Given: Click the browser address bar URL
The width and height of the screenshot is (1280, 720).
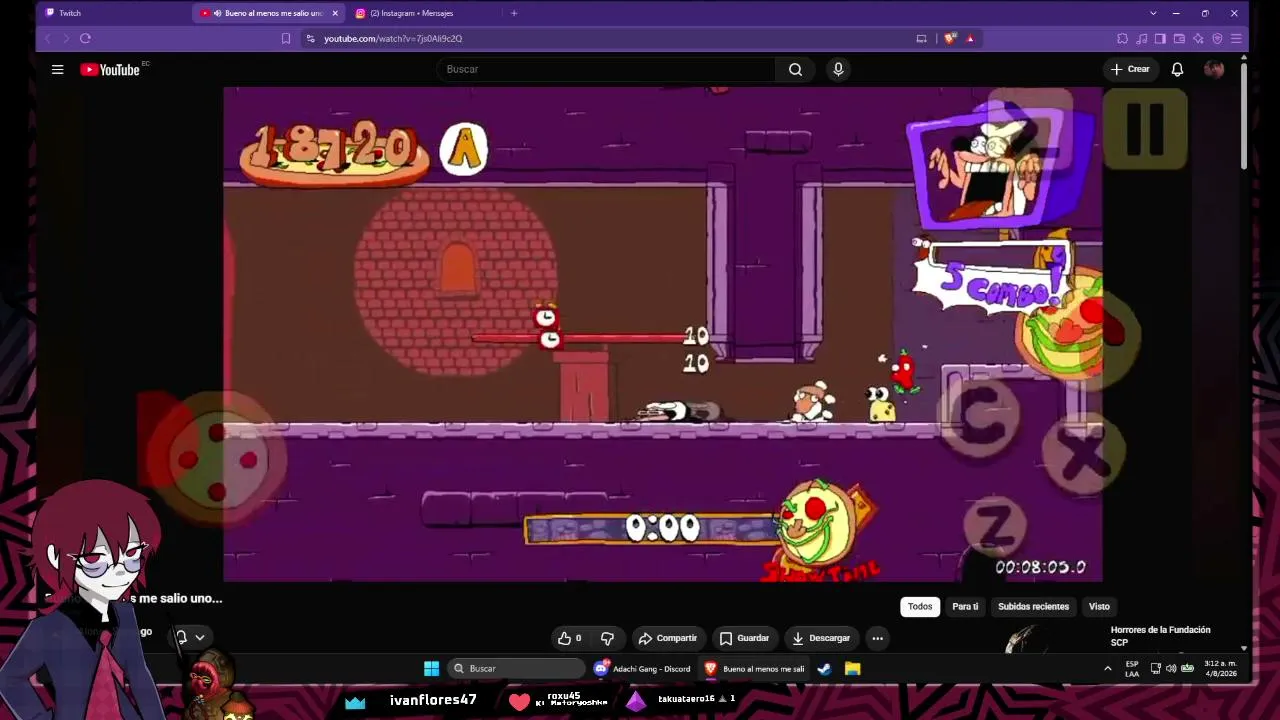Looking at the screenshot, I should click(x=393, y=38).
